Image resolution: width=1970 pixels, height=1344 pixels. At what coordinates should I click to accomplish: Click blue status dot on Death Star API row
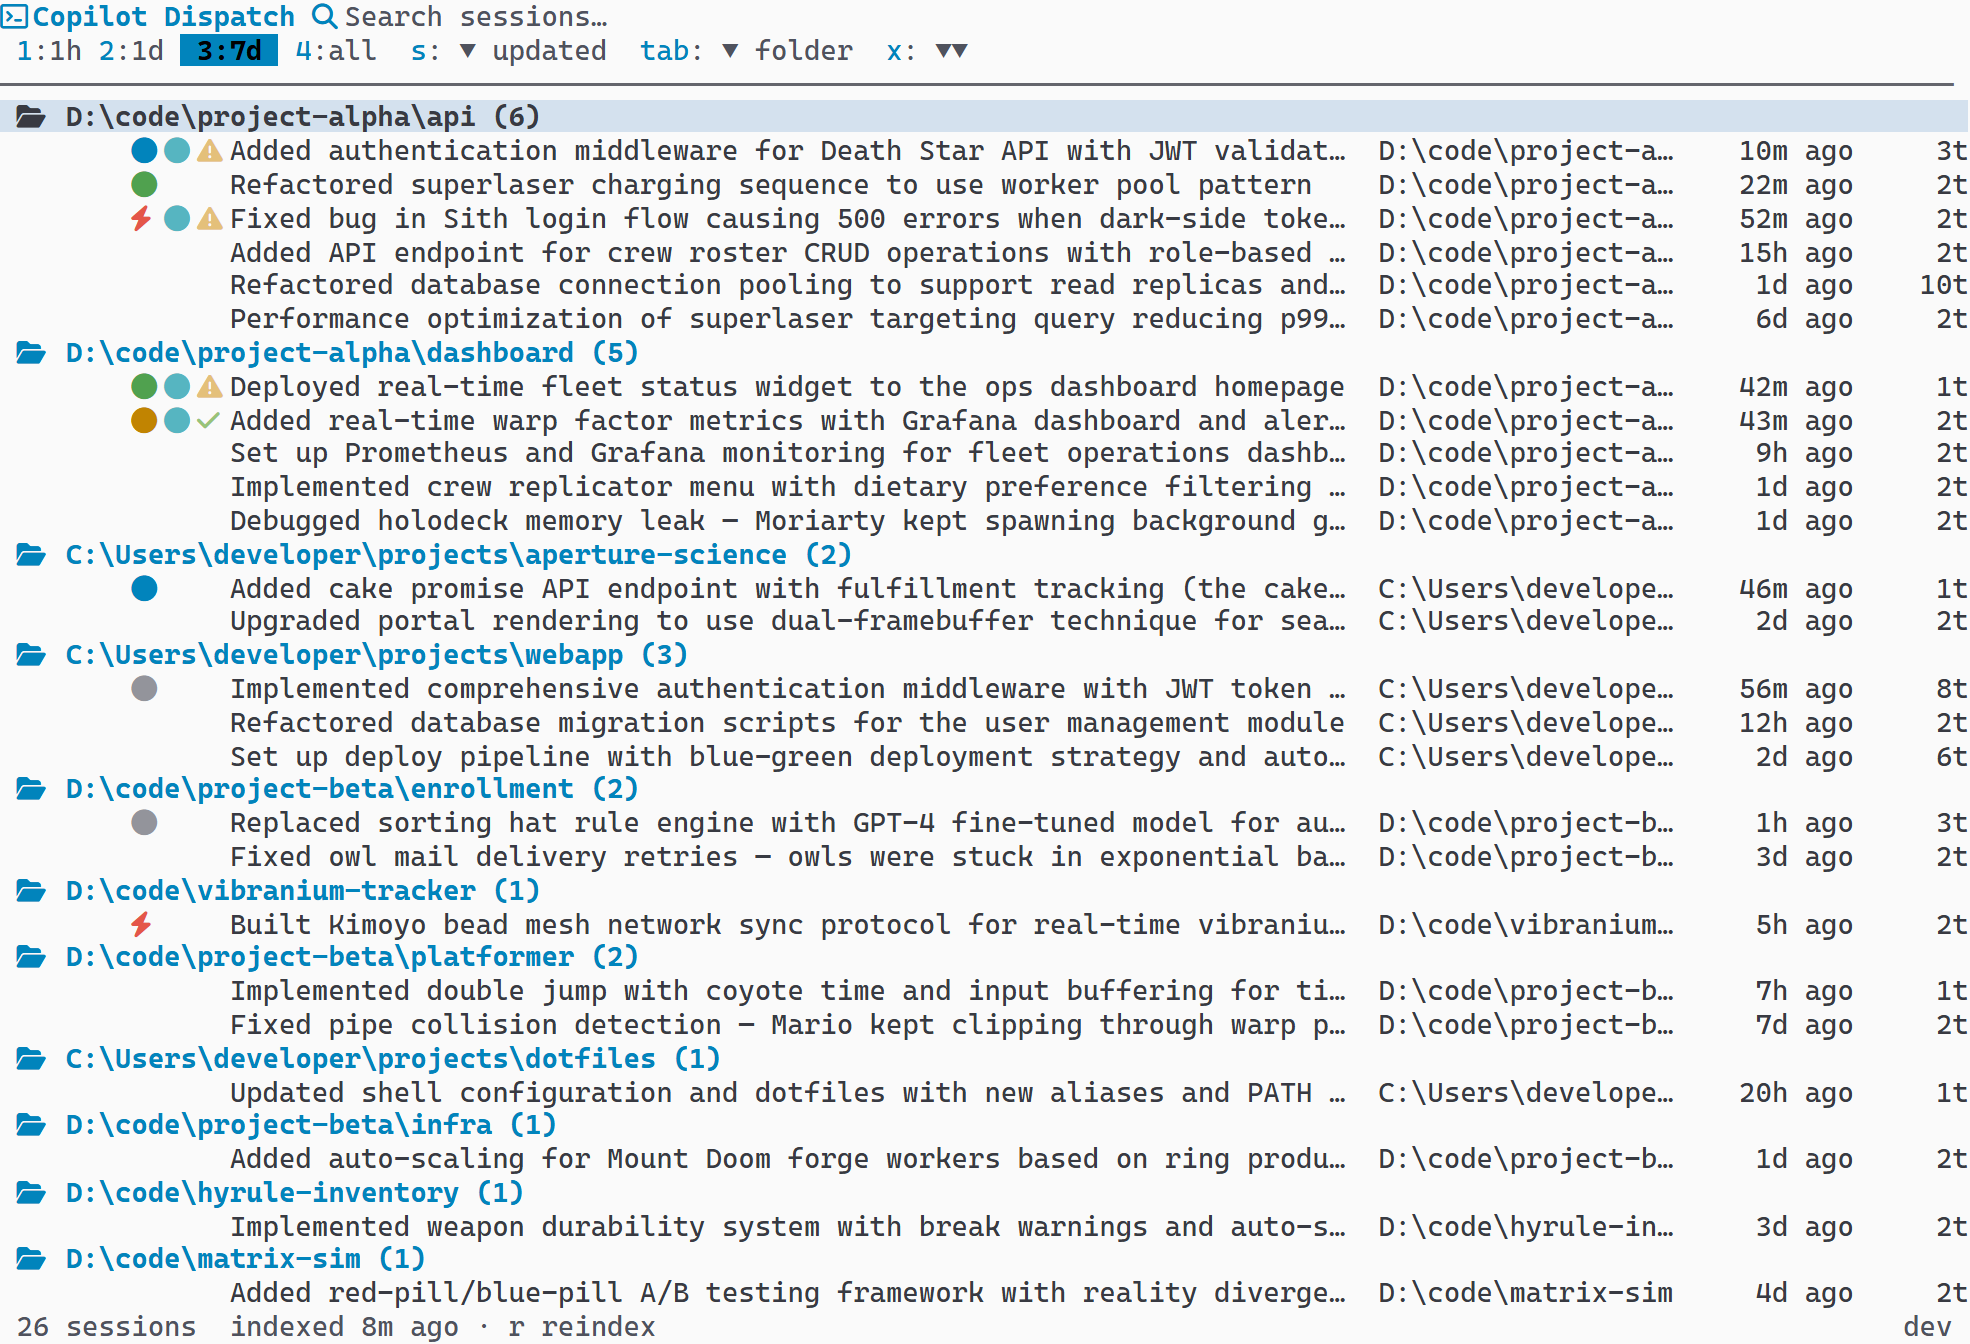[x=144, y=151]
